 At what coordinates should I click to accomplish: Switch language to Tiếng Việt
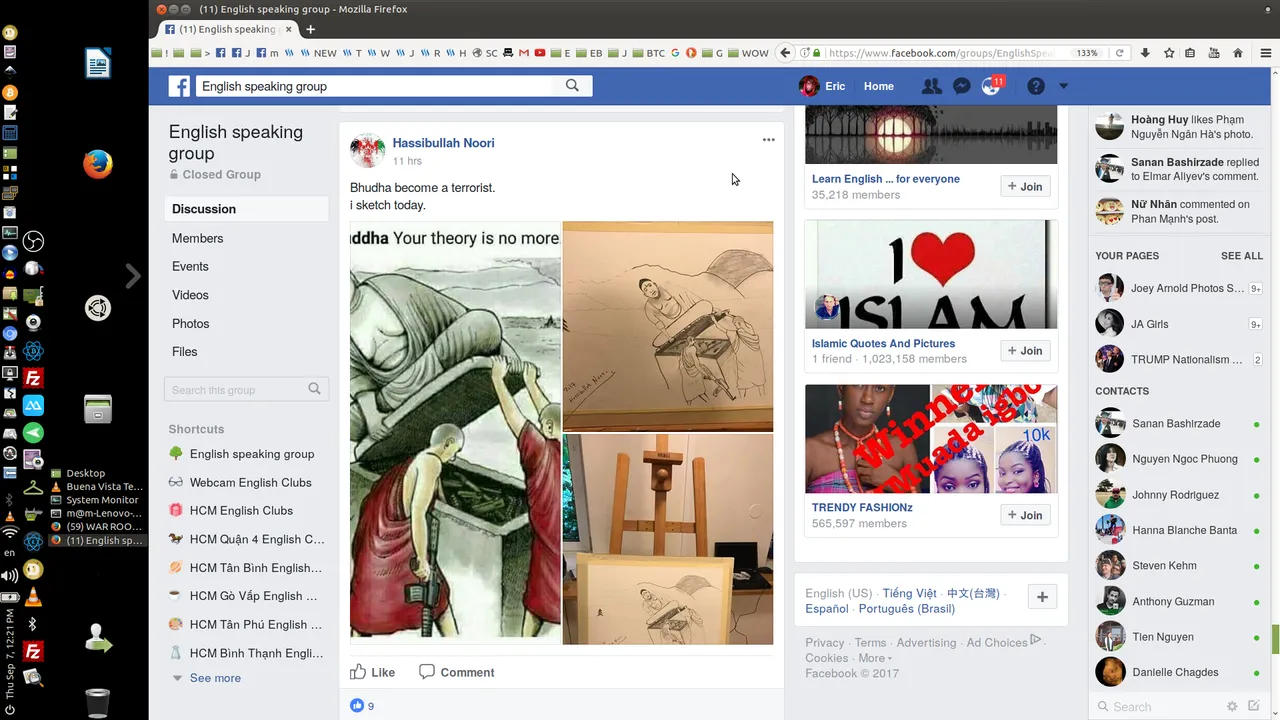910,593
